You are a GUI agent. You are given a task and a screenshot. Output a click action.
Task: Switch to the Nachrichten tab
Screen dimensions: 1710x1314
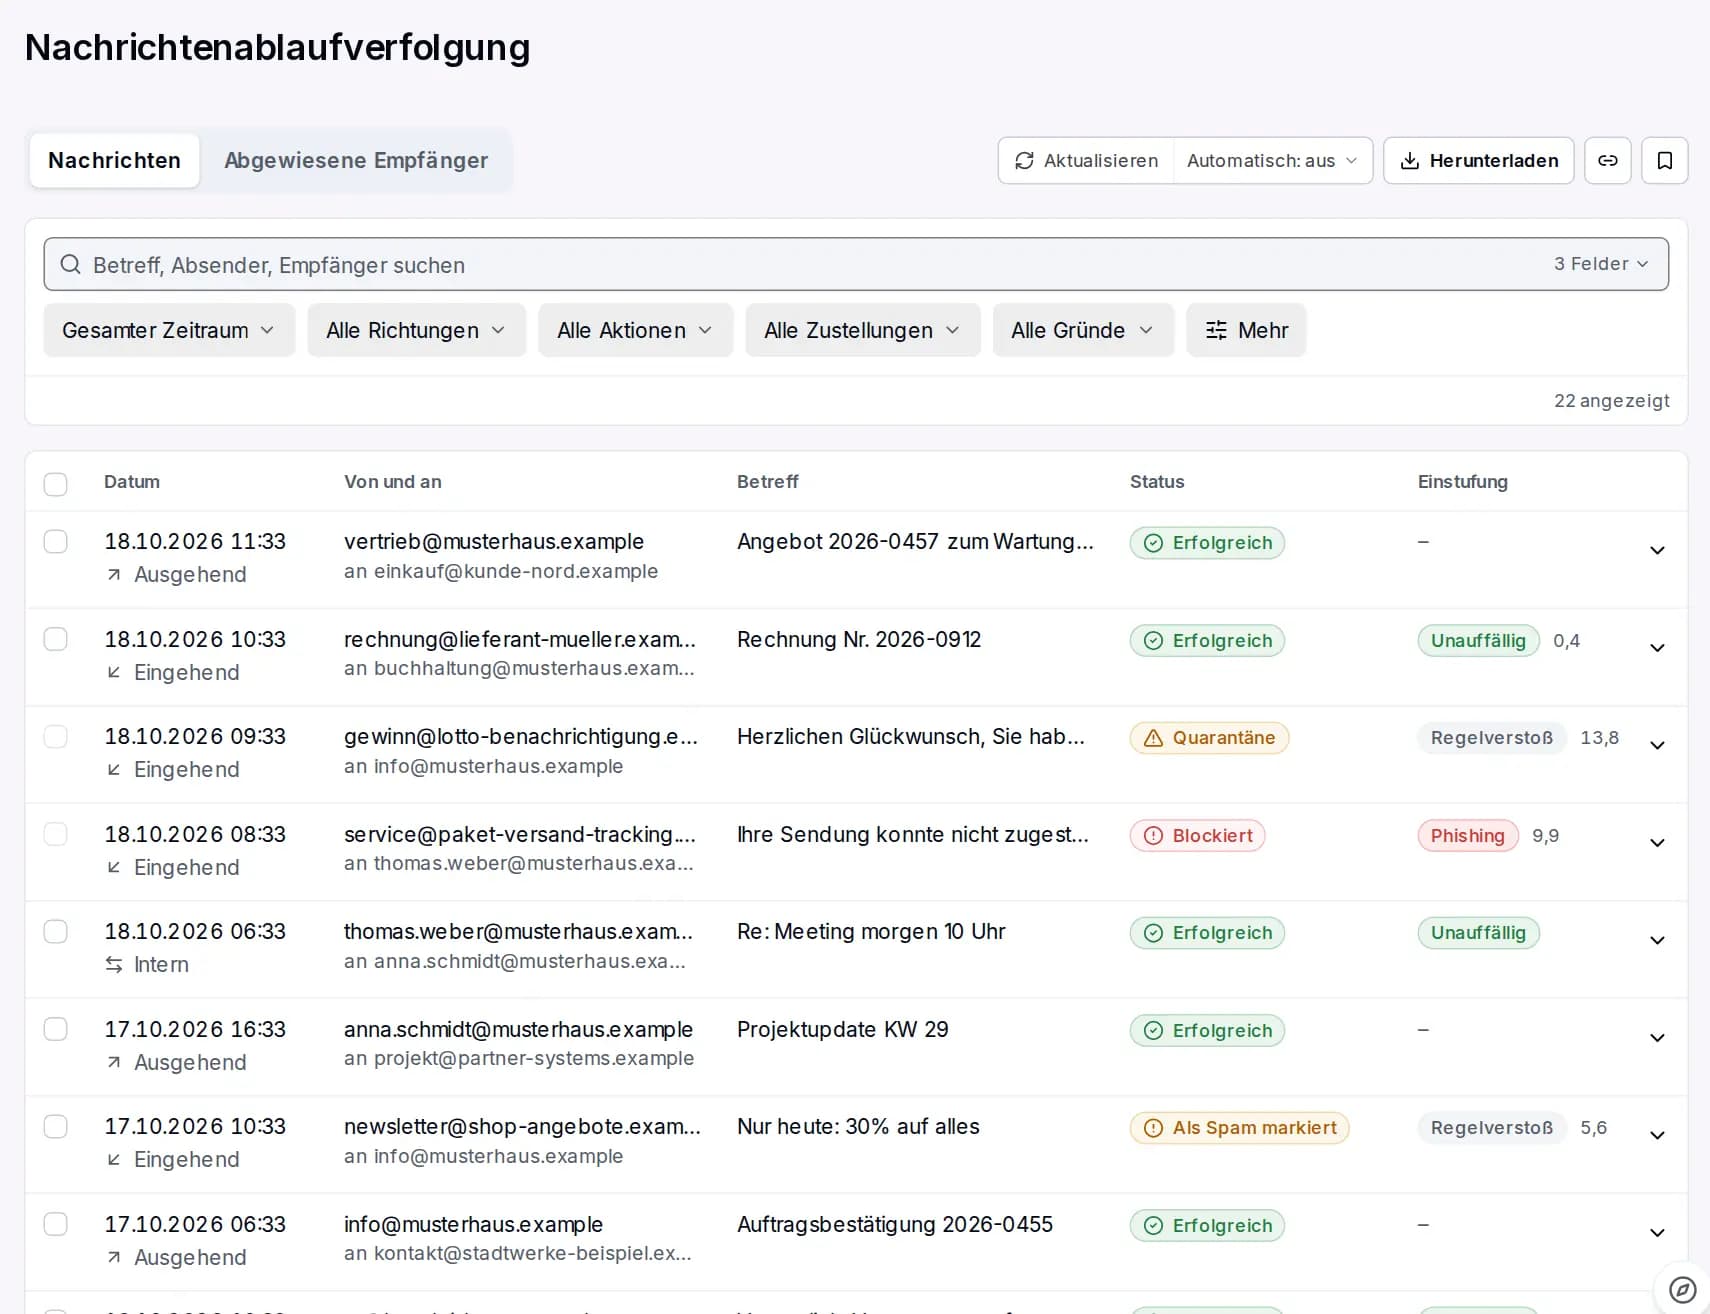coord(115,160)
